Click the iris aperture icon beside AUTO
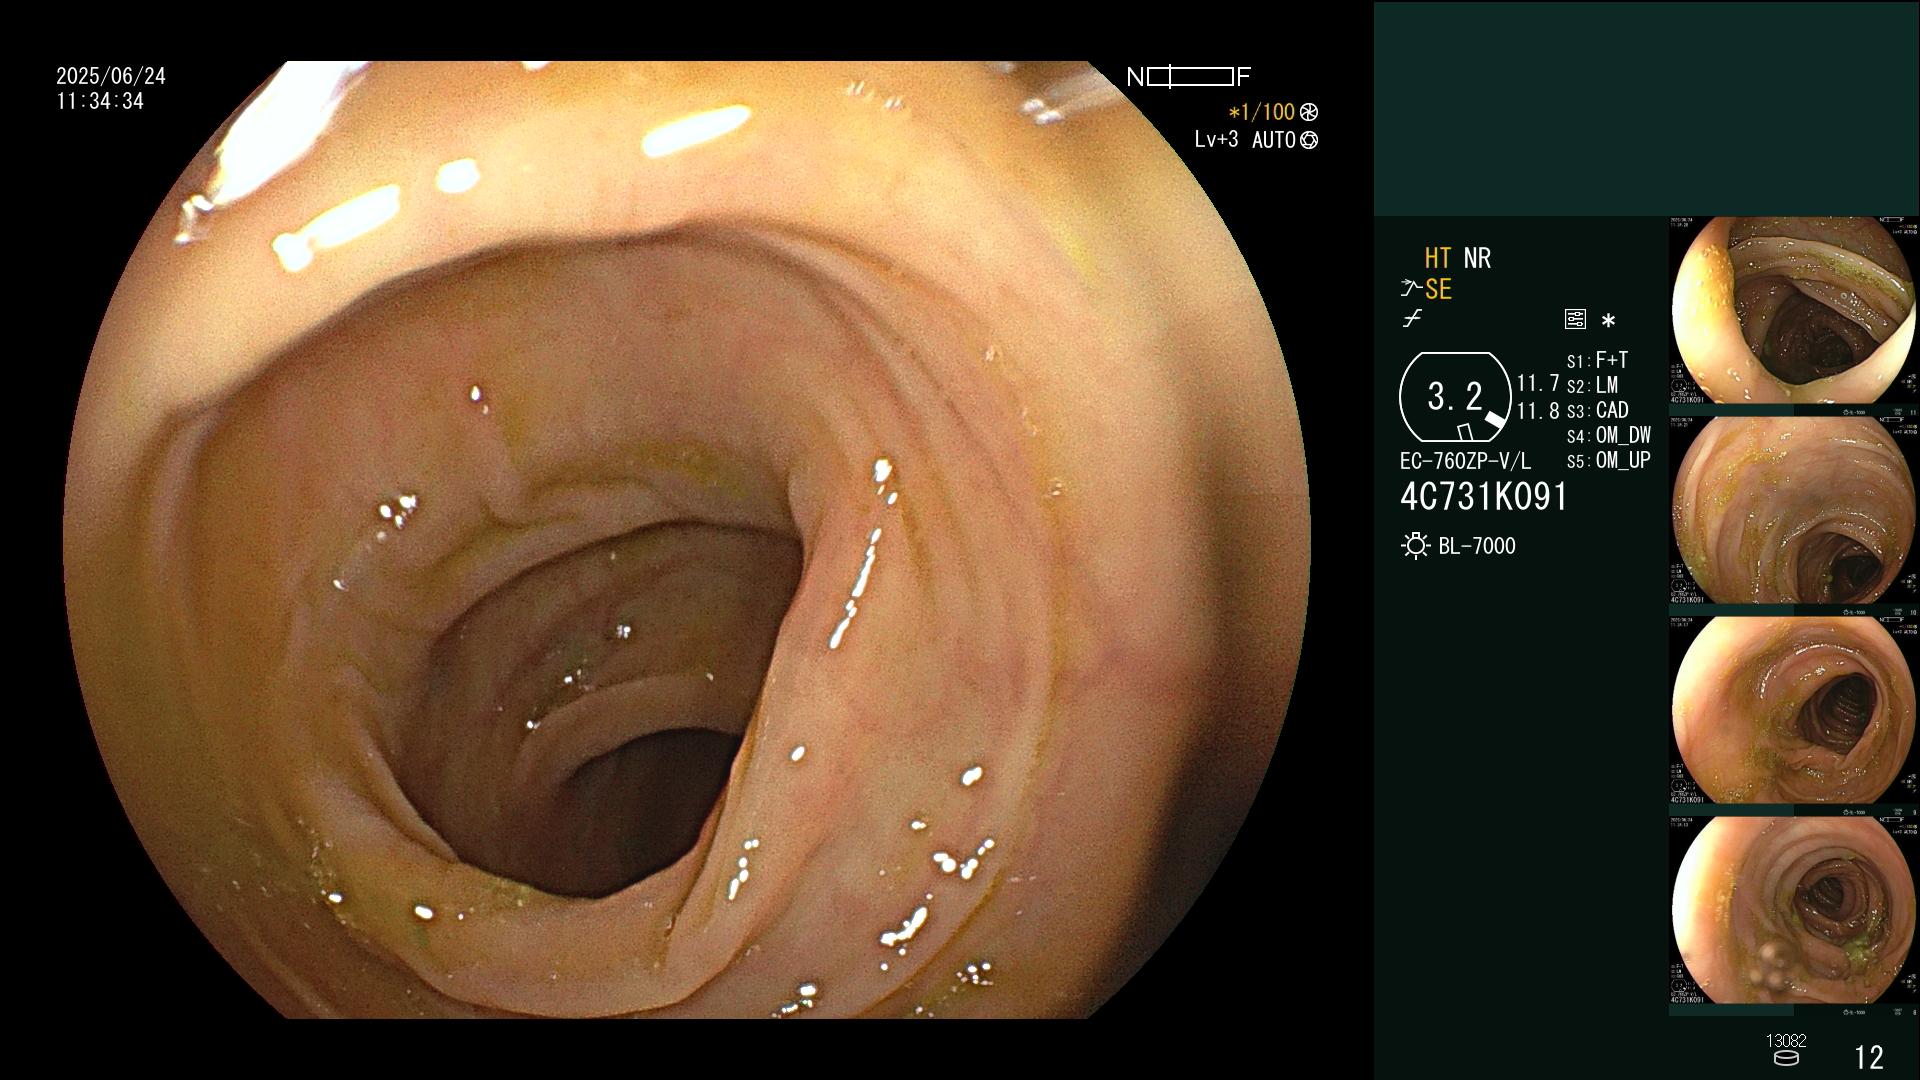Screen dimensions: 1920x1080 [x=1309, y=140]
